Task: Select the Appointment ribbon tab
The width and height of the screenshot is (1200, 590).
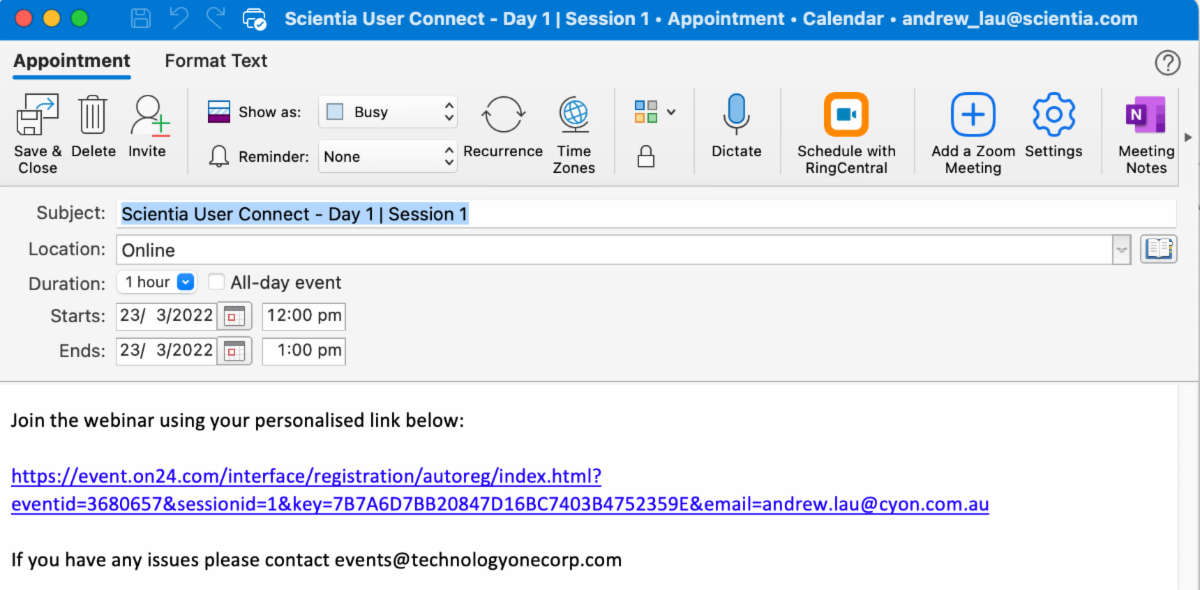Action: [71, 61]
